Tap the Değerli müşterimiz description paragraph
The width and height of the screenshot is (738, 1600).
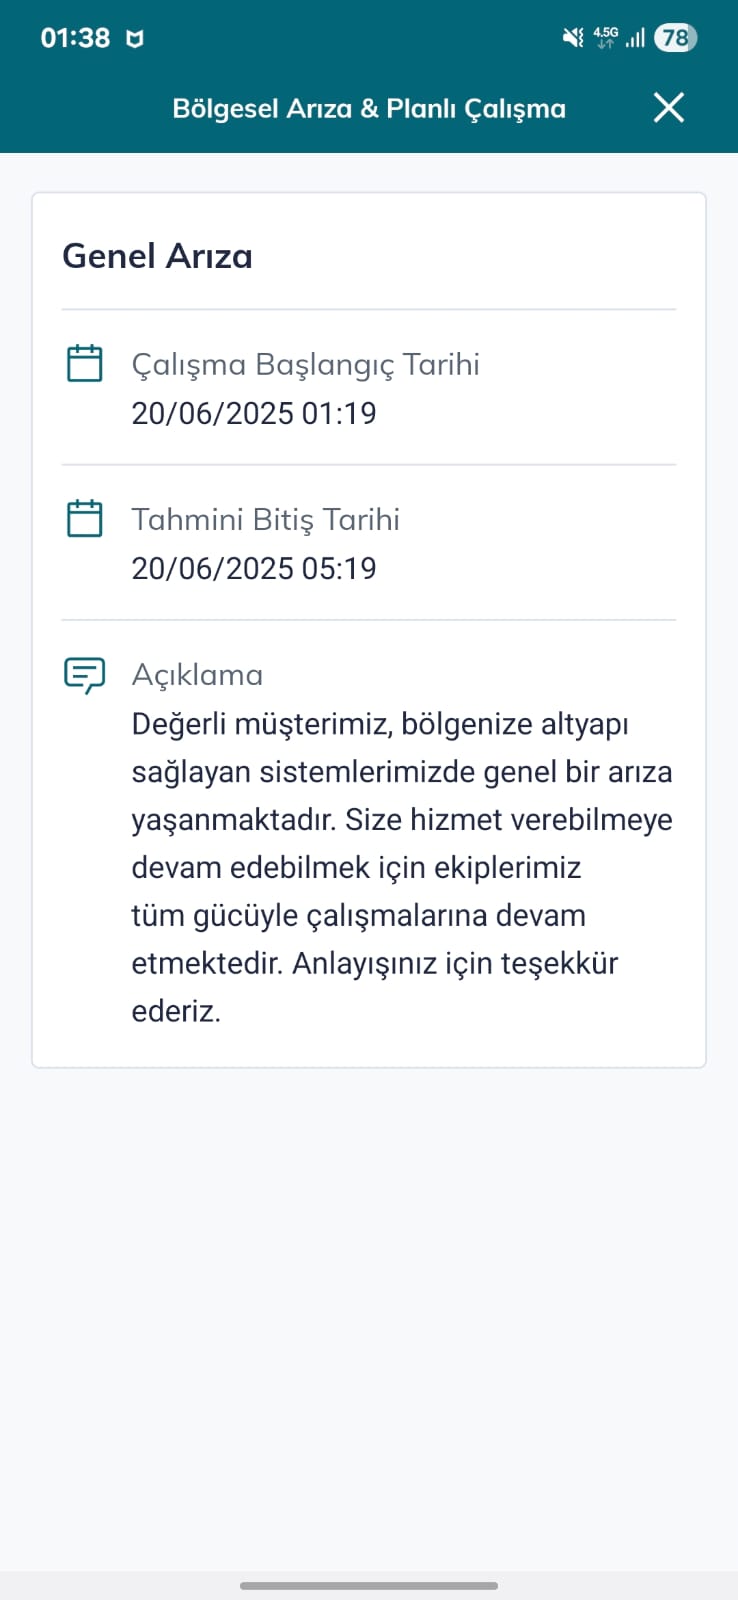(x=402, y=867)
